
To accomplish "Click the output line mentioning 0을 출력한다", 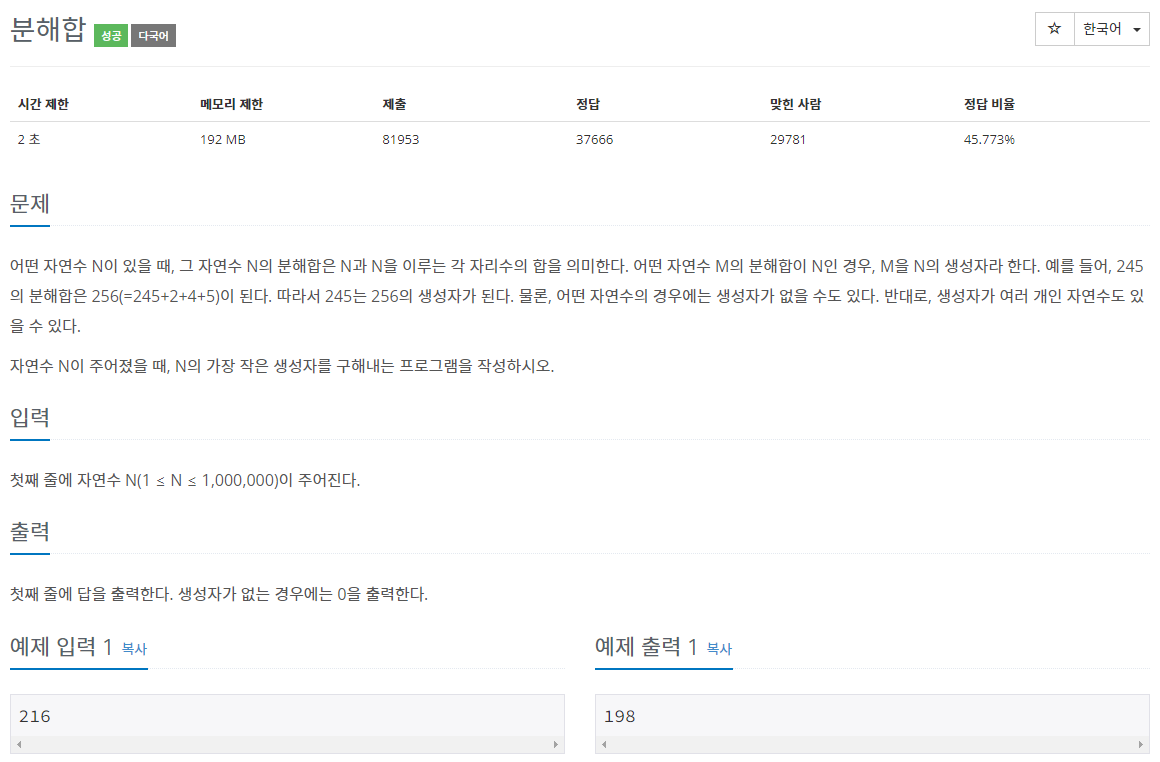I will pyautogui.click(x=219, y=594).
